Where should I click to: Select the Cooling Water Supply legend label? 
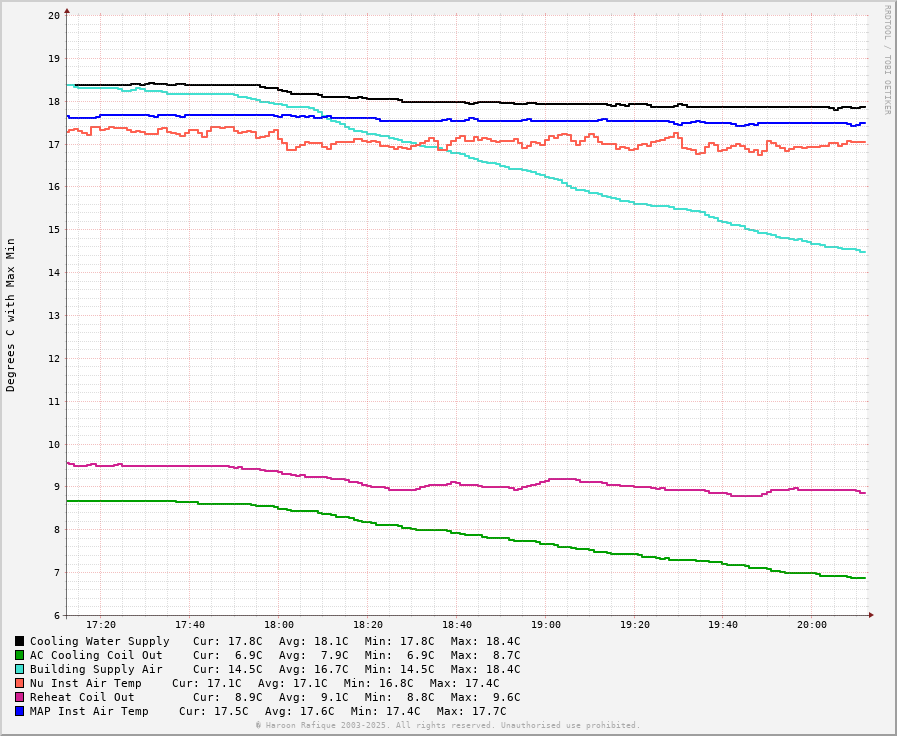tap(99, 641)
